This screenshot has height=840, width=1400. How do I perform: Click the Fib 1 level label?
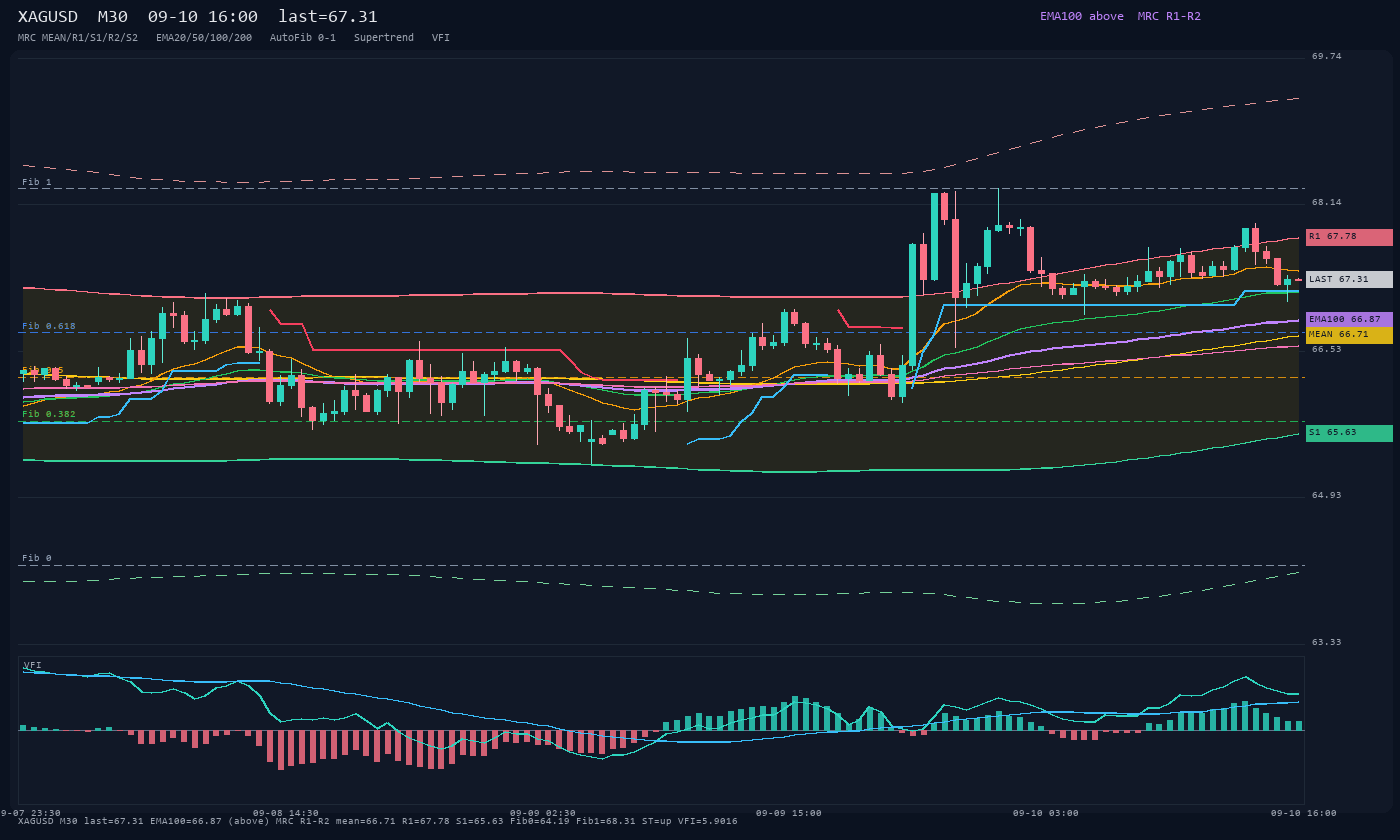[x=37, y=183]
